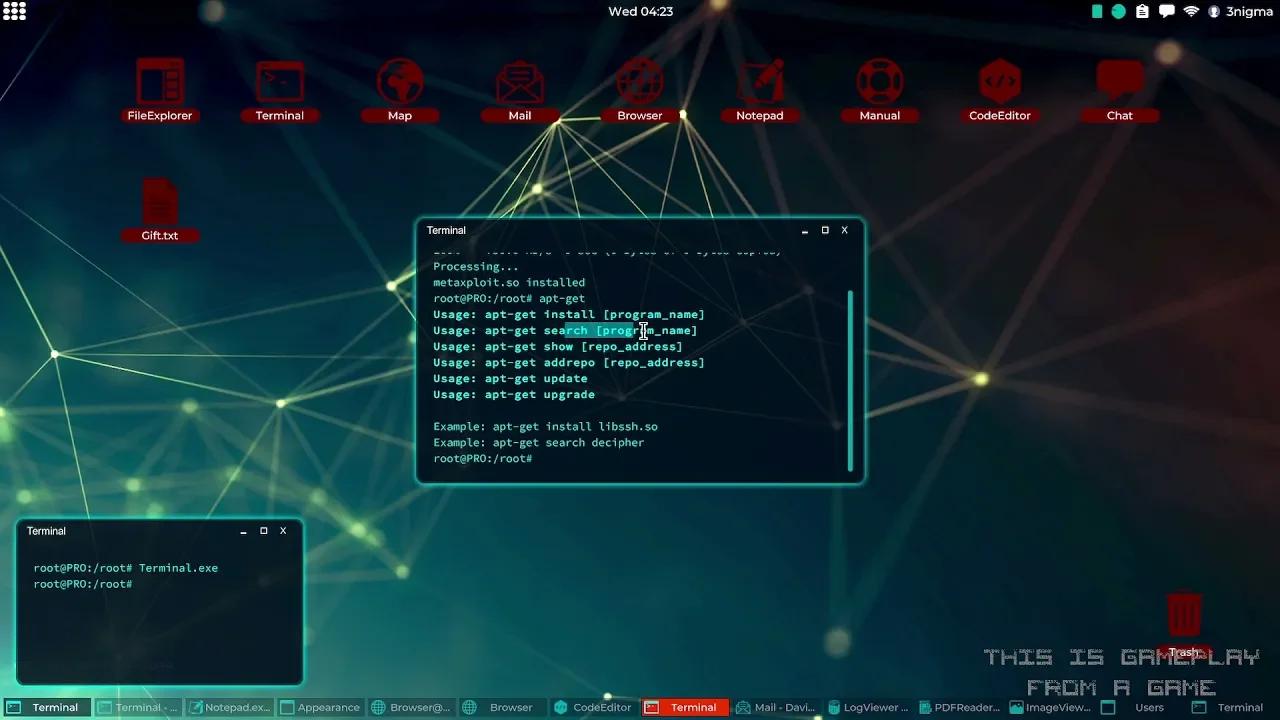Launch the Browser desktop icon

pyautogui.click(x=640, y=90)
